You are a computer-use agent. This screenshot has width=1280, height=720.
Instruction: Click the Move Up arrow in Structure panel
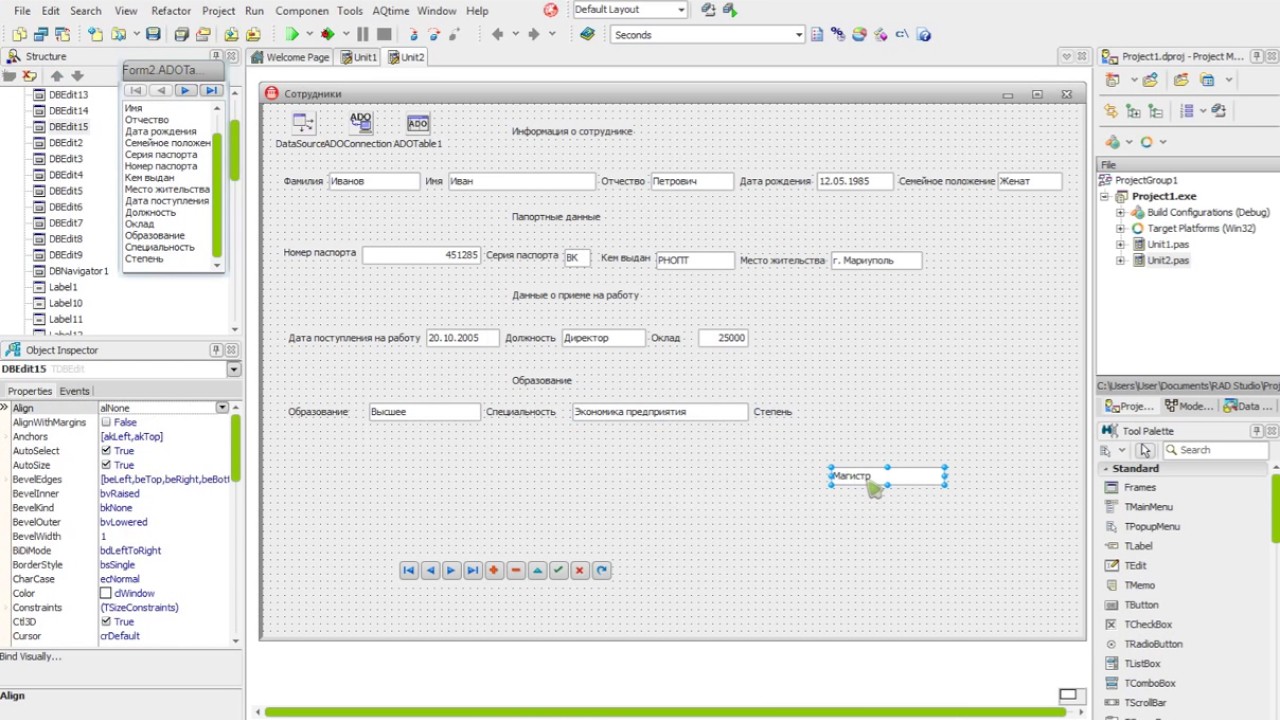coord(57,76)
